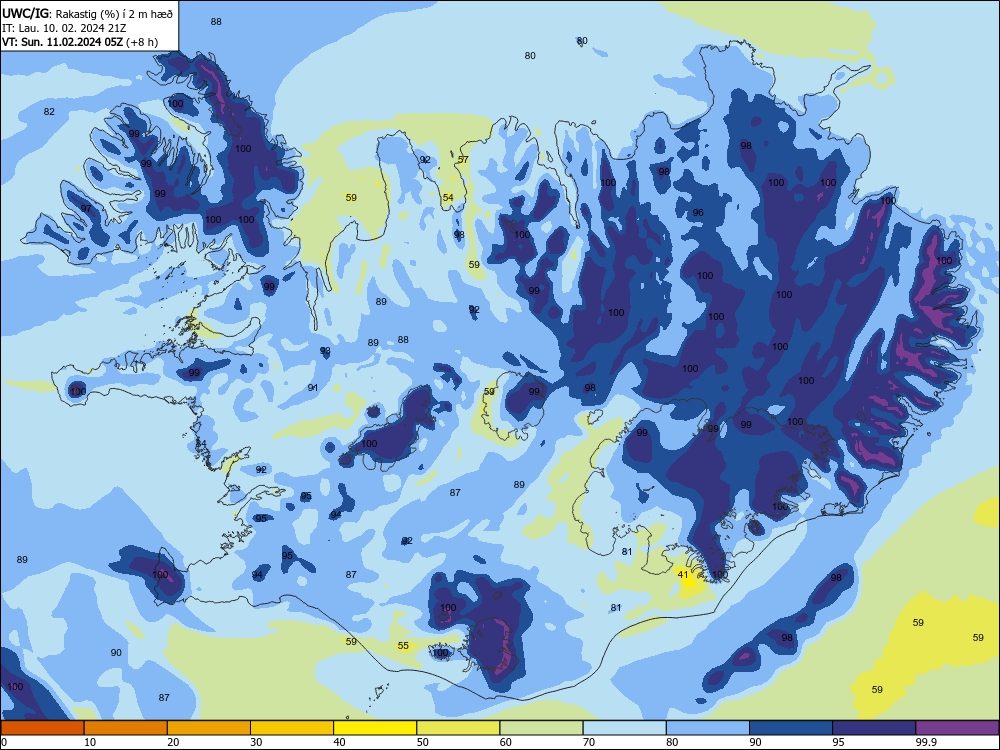The image size is (1000, 750).
Task: Click the '10' legend tick label
Action: [90, 742]
